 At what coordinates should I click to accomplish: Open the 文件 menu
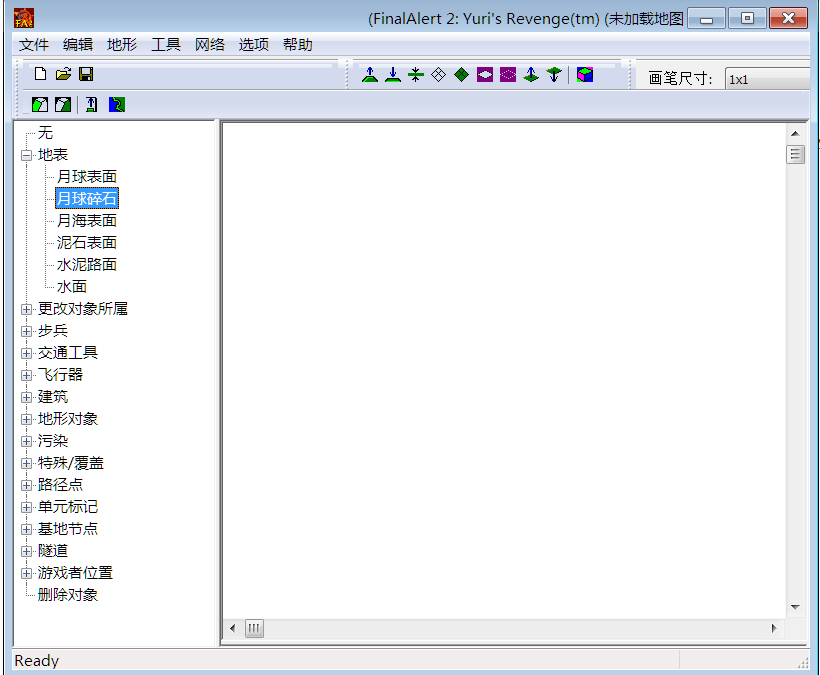[x=34, y=44]
